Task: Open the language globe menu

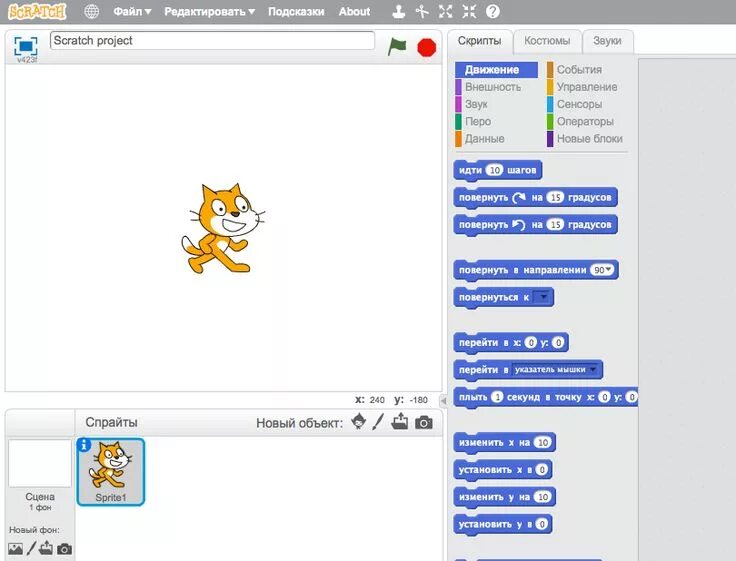Action: coord(92,11)
